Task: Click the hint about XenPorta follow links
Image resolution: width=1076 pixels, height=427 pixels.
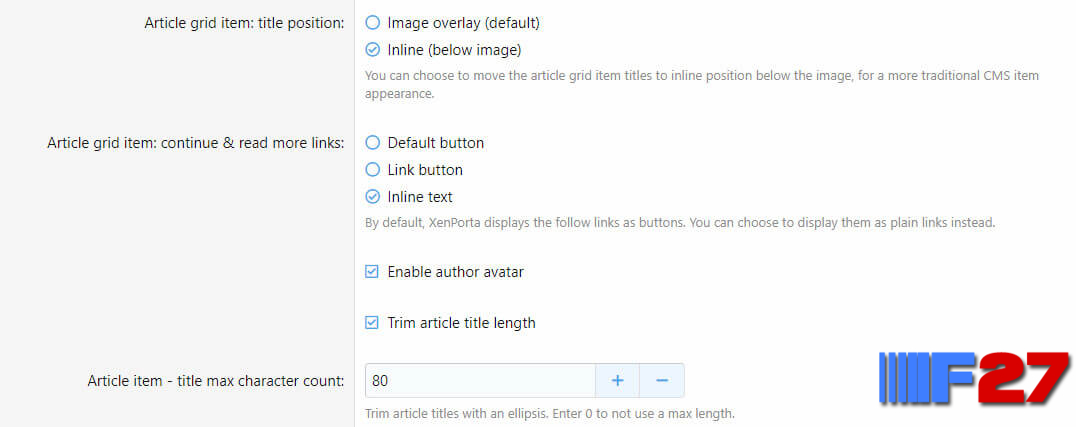Action: [x=679, y=223]
